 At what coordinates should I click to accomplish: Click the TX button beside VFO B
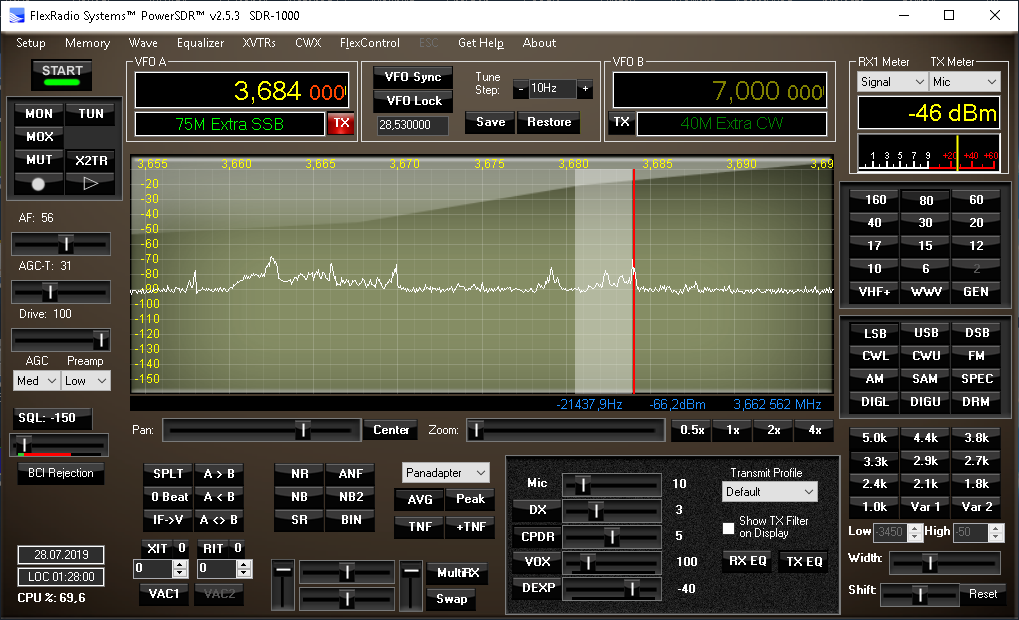(621, 122)
